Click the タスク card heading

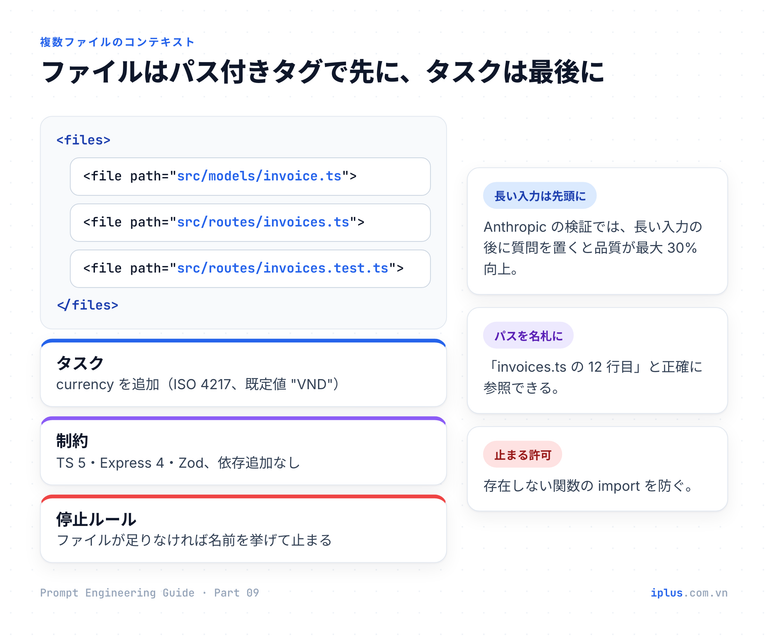click(x=80, y=363)
